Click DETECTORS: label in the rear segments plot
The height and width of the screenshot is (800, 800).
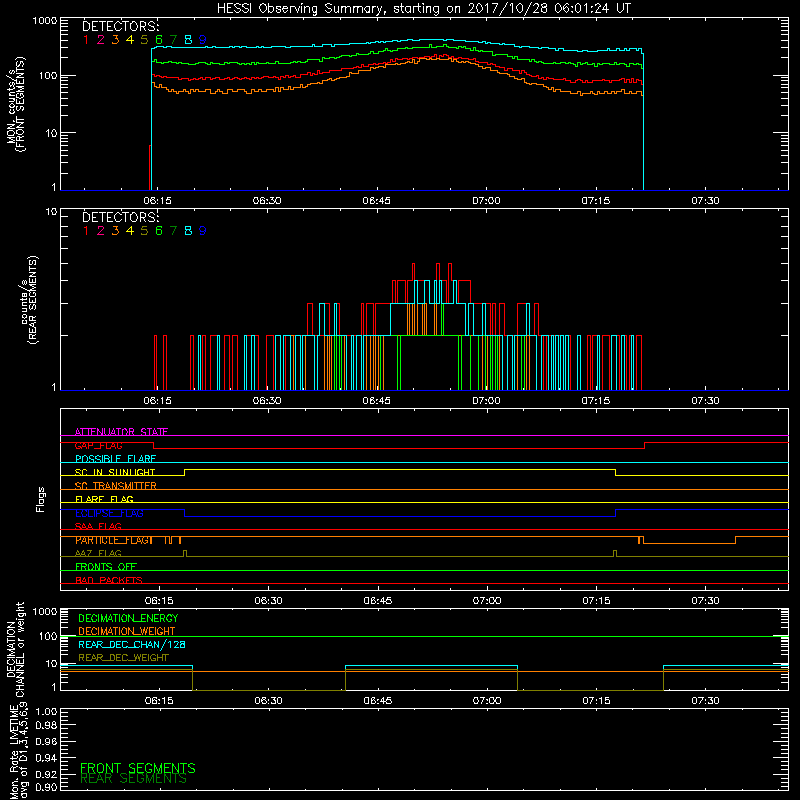[121, 217]
